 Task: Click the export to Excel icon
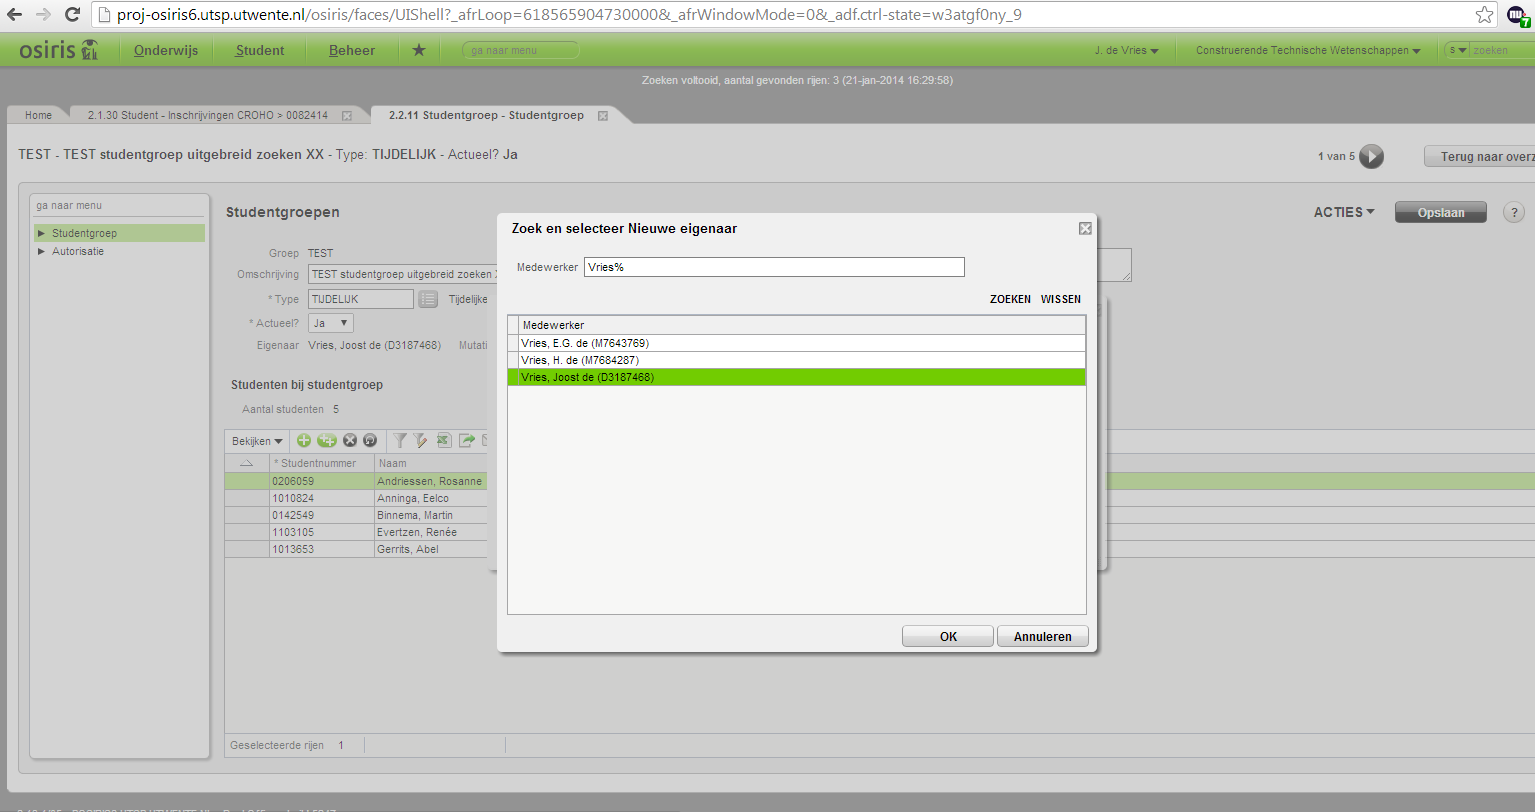coord(444,440)
